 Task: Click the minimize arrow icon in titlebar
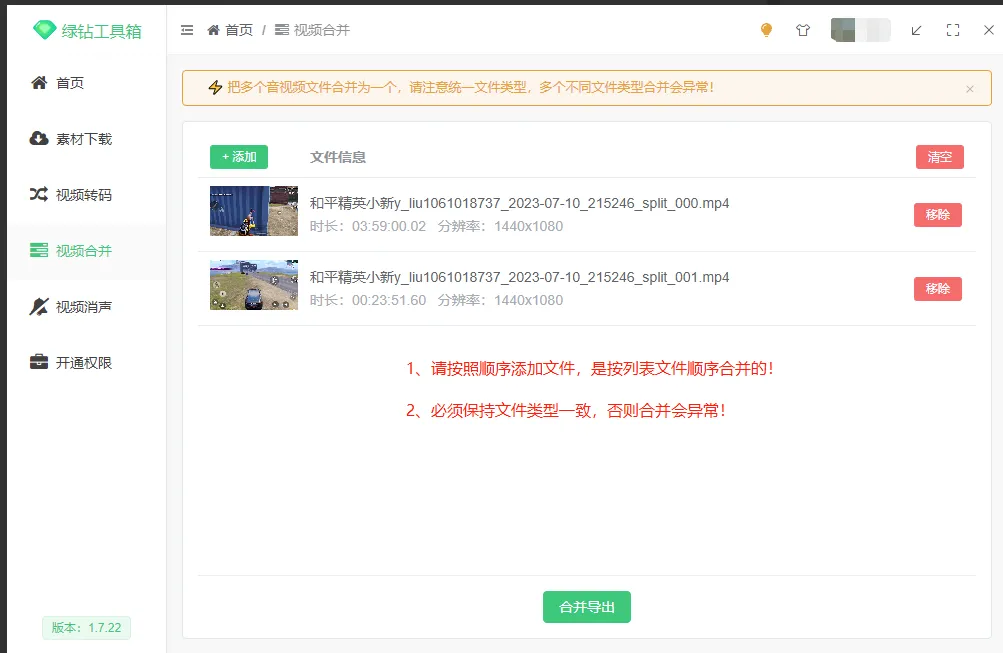916,30
